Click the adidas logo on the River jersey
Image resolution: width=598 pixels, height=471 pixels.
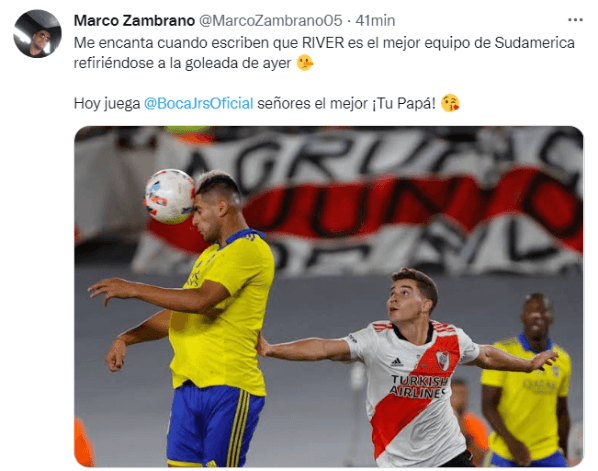coord(397,363)
